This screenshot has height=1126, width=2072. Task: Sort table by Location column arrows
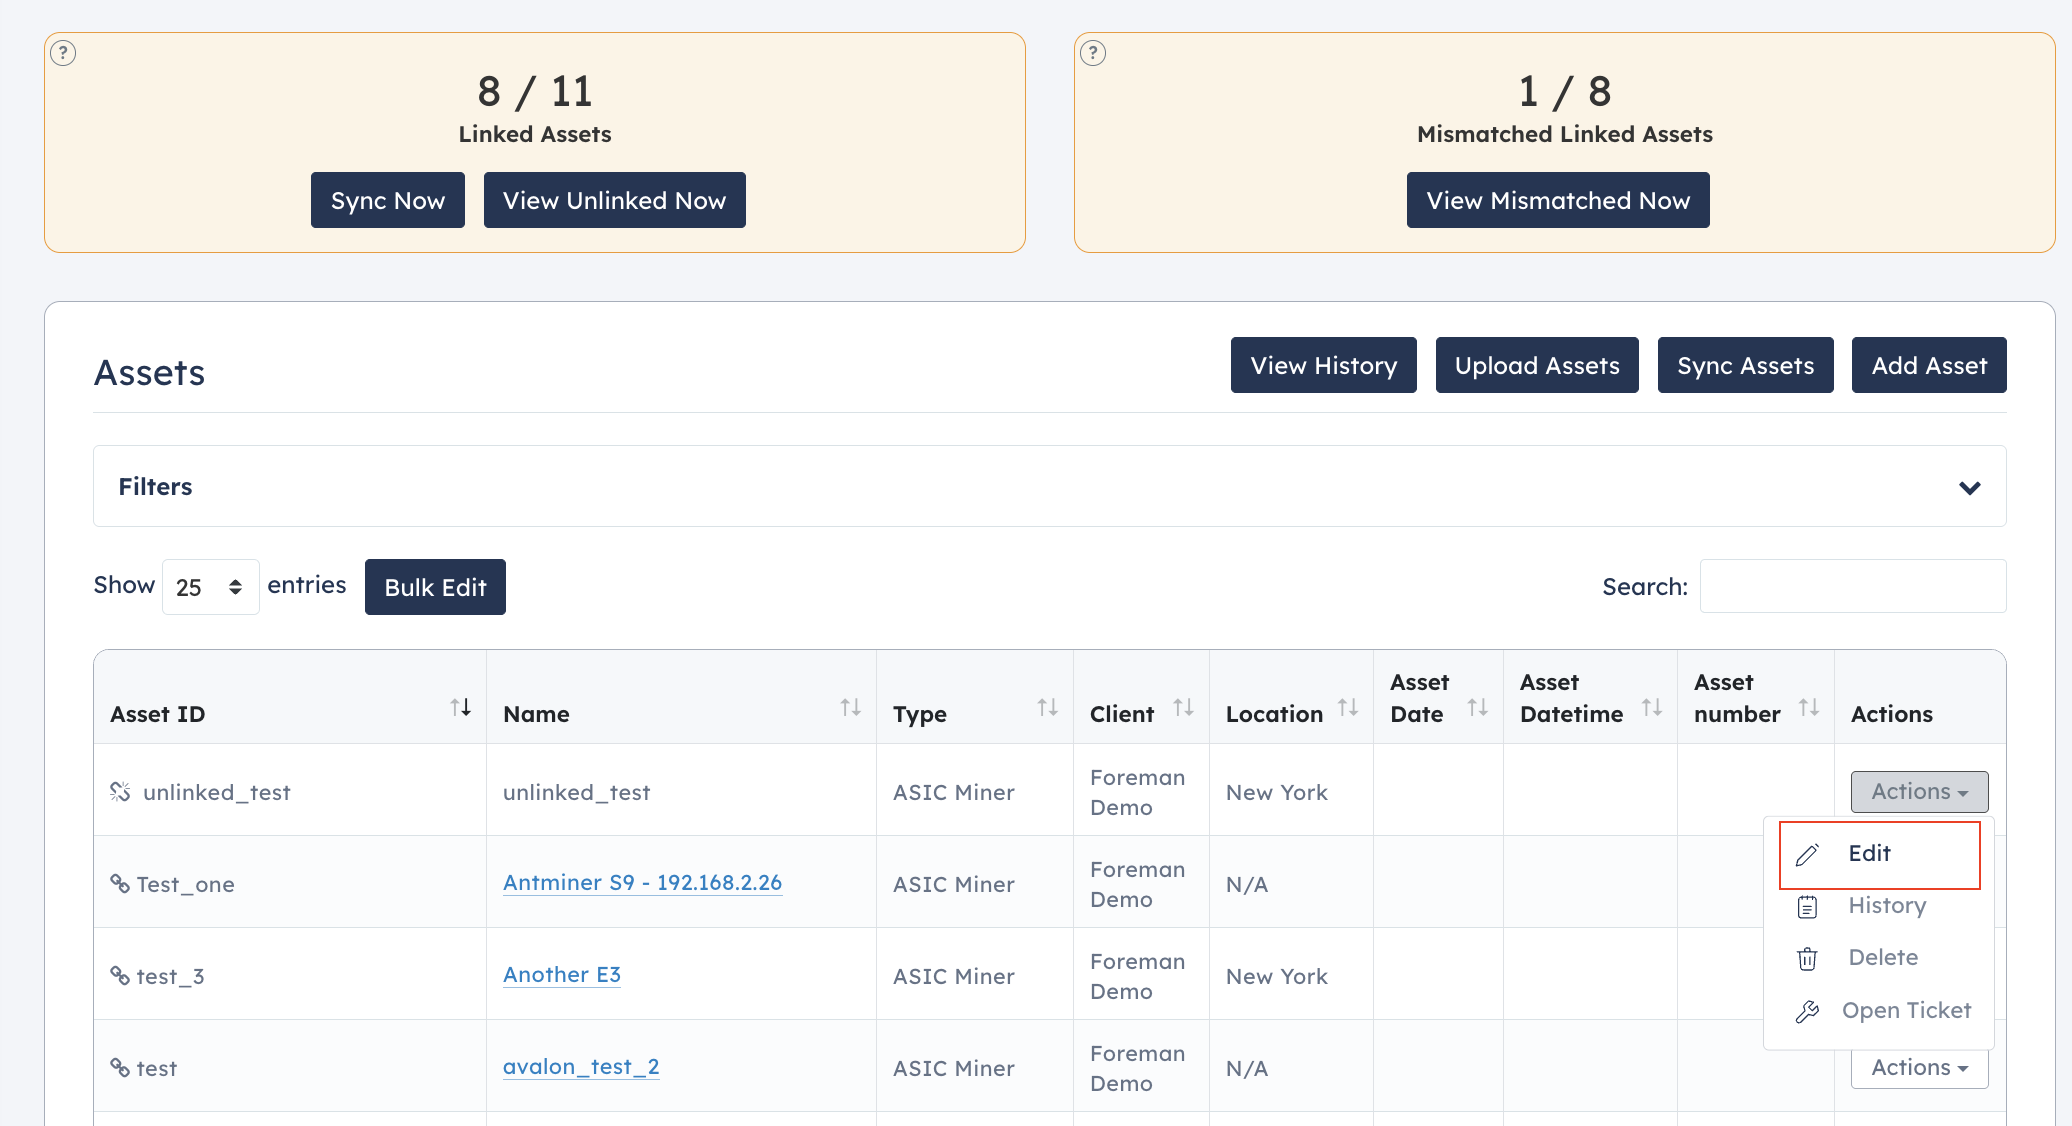point(1347,708)
